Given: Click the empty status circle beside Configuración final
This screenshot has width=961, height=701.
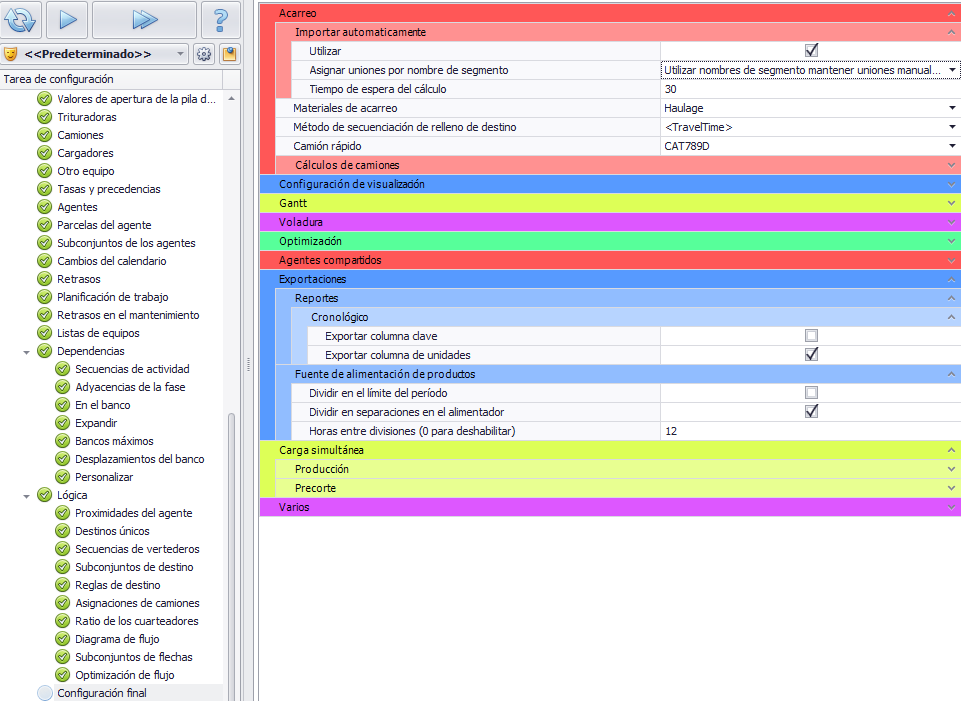Looking at the screenshot, I should 44,693.
